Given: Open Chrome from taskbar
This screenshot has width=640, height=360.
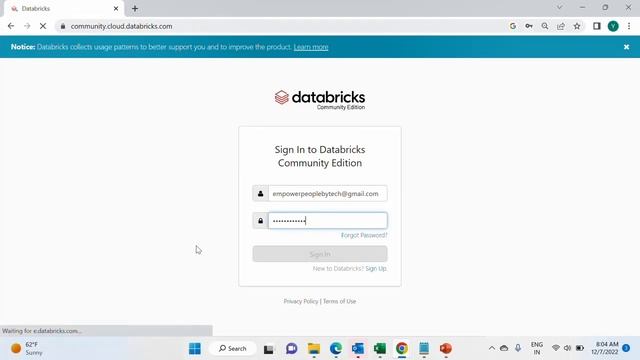Looking at the screenshot, I should click(402, 349).
